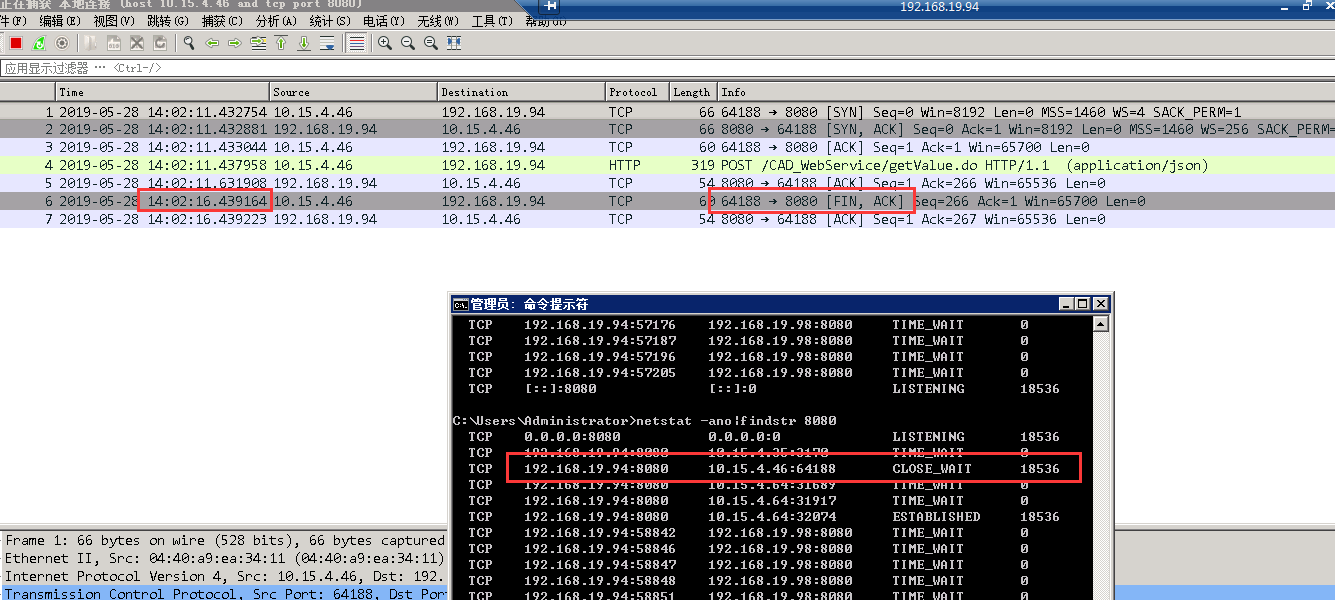The height and width of the screenshot is (600, 1335).
Task: Open the 无线(W) menu
Action: 438,21
